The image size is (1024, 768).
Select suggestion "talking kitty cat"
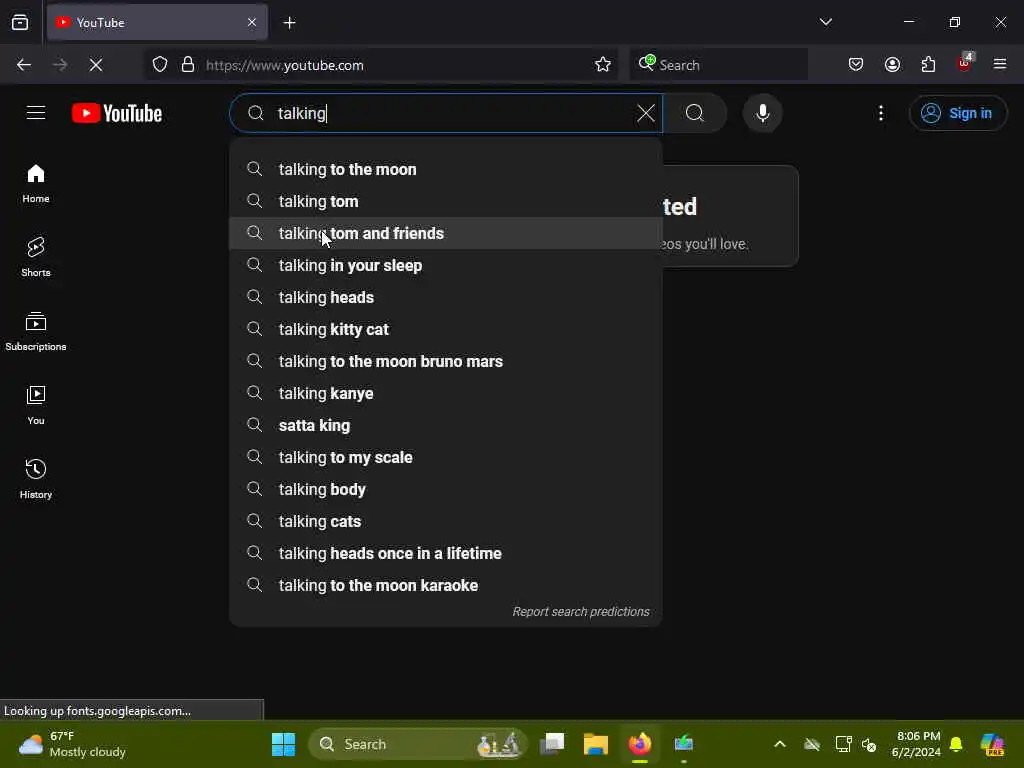click(x=446, y=329)
